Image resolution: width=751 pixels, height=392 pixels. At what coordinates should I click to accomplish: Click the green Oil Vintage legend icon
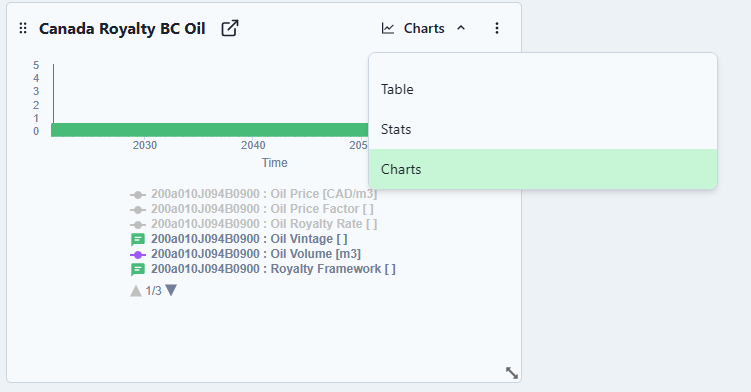pos(138,239)
